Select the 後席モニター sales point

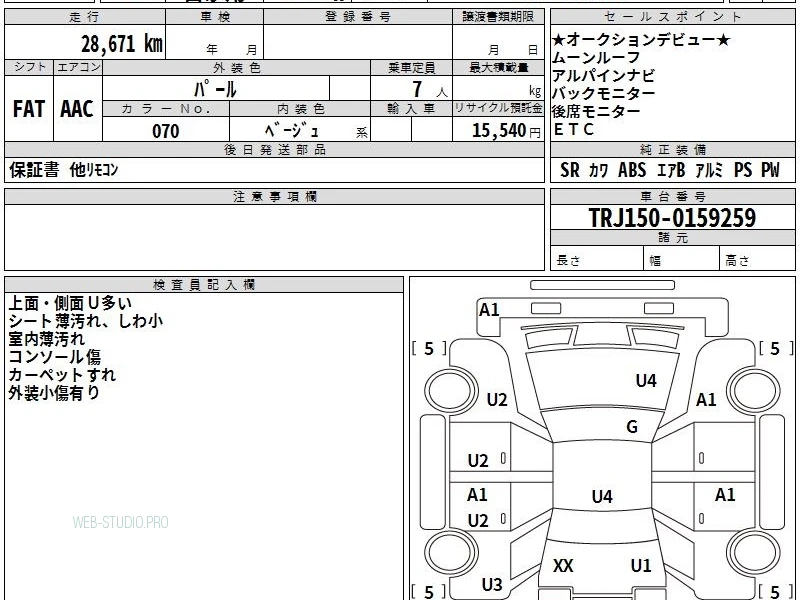596,111
